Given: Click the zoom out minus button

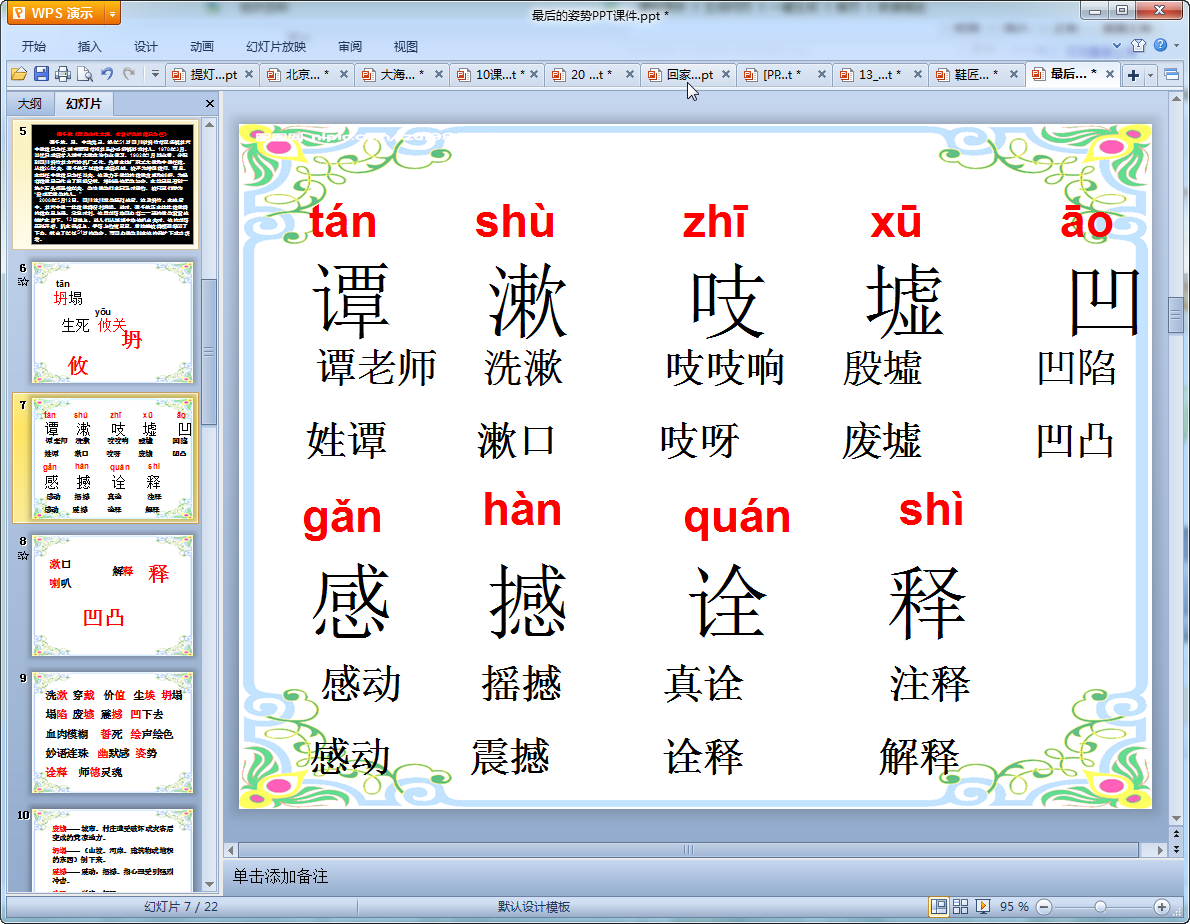Looking at the screenshot, I should pos(1044,907).
